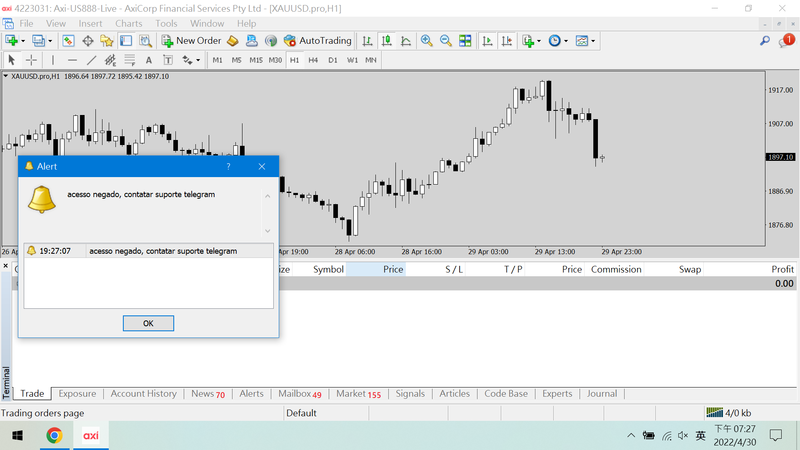Switch chart to D1 timeframe

tap(333, 60)
